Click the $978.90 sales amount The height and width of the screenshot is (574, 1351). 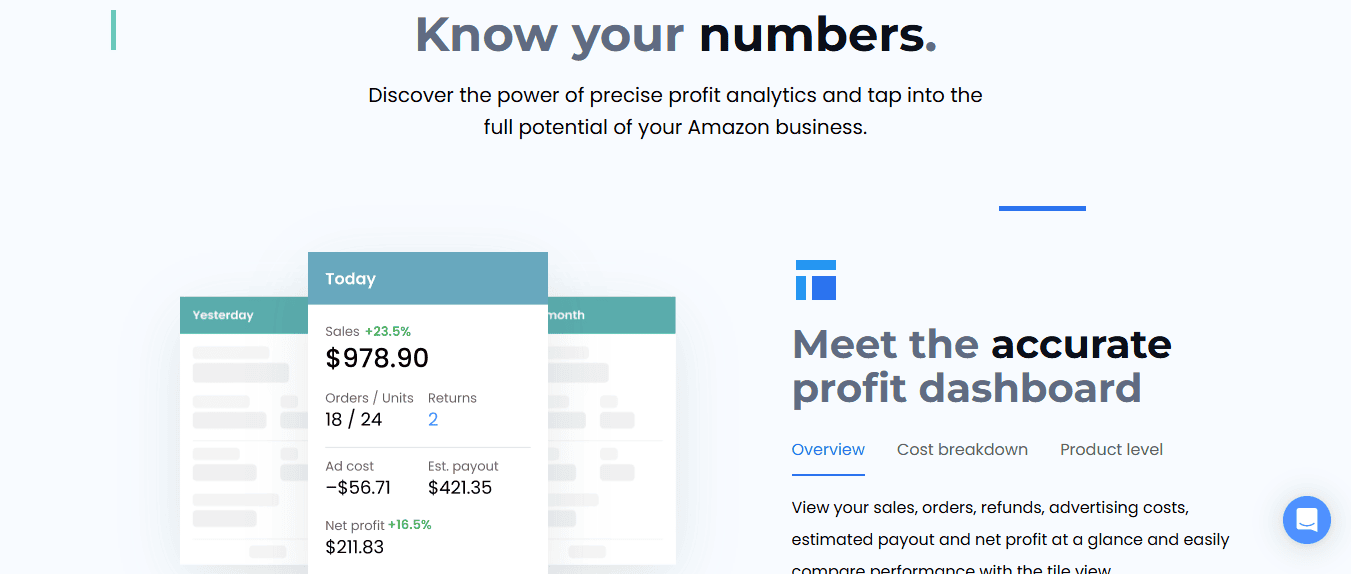tap(377, 358)
